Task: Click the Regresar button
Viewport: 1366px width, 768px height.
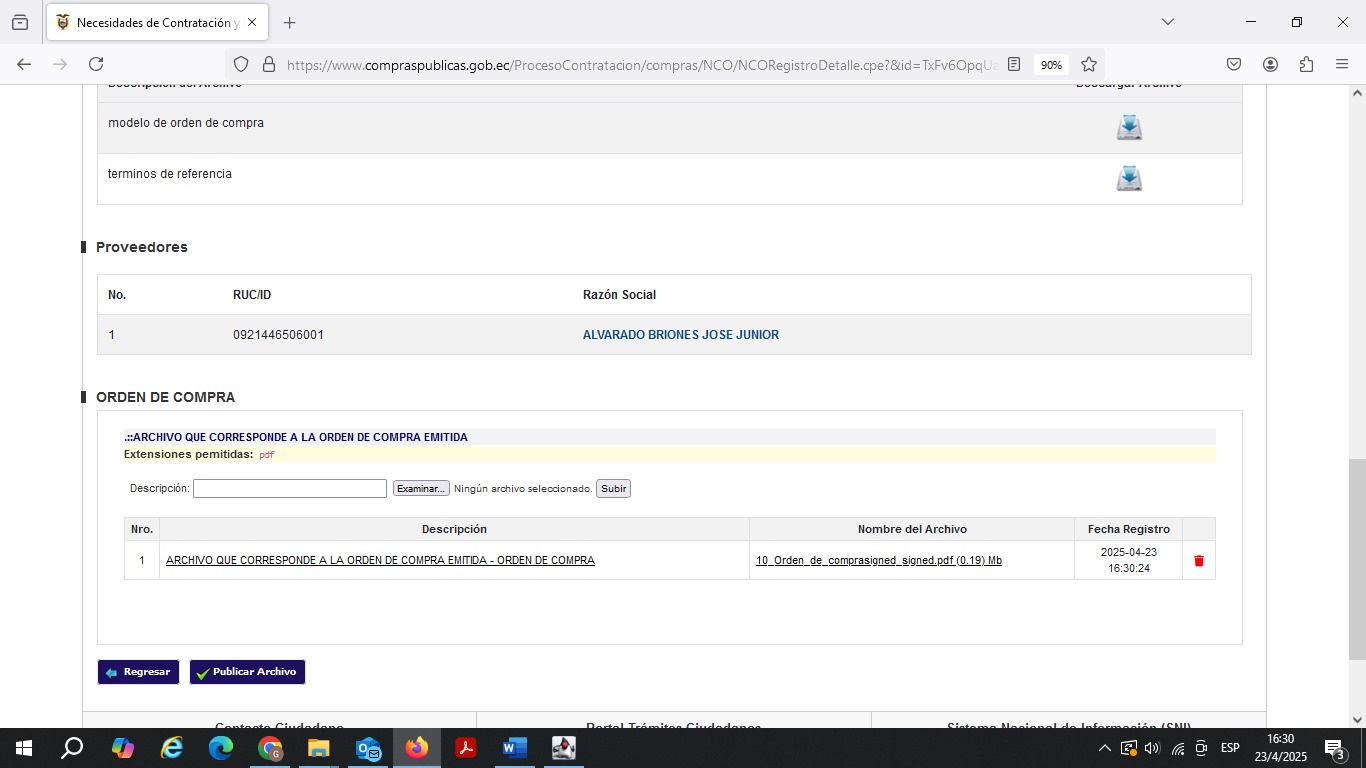Action: (138, 672)
